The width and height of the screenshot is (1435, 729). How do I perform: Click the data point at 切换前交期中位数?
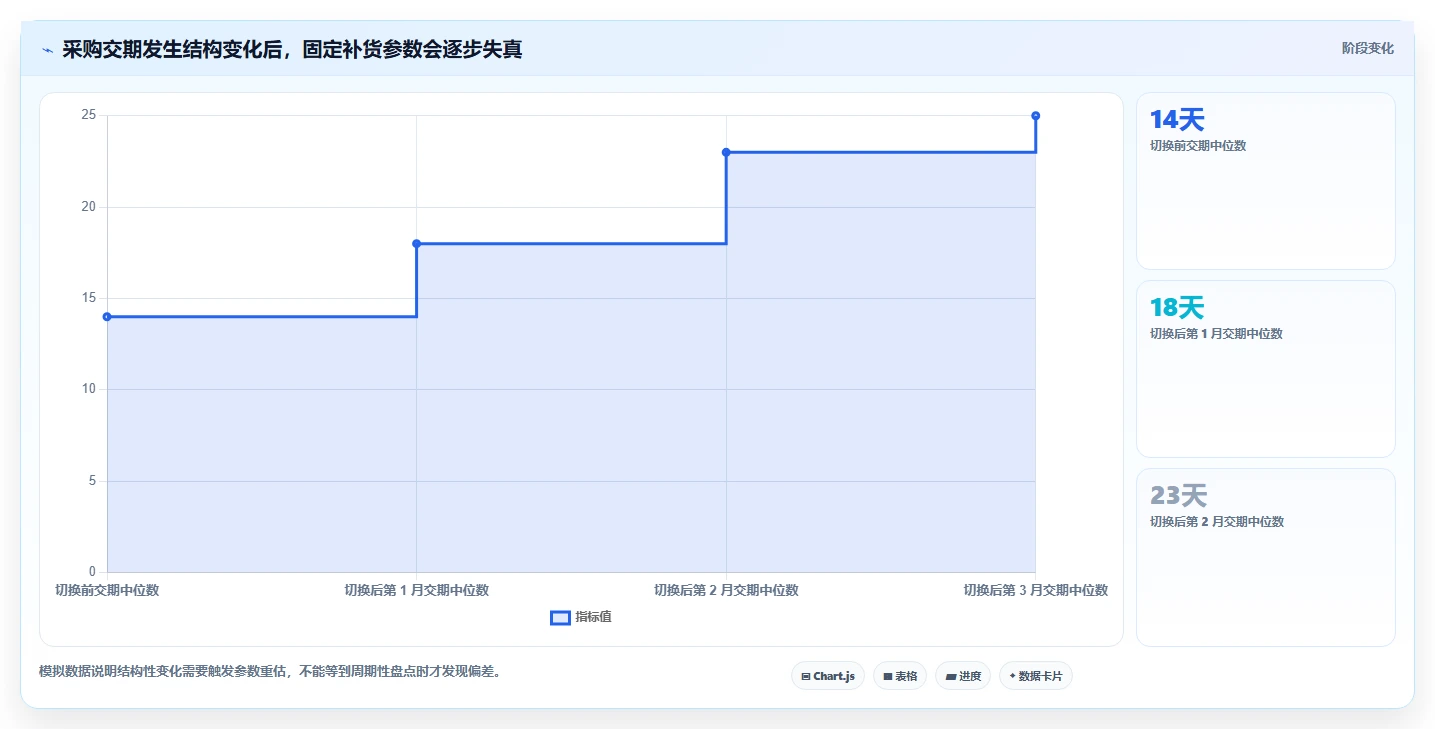pos(107,317)
